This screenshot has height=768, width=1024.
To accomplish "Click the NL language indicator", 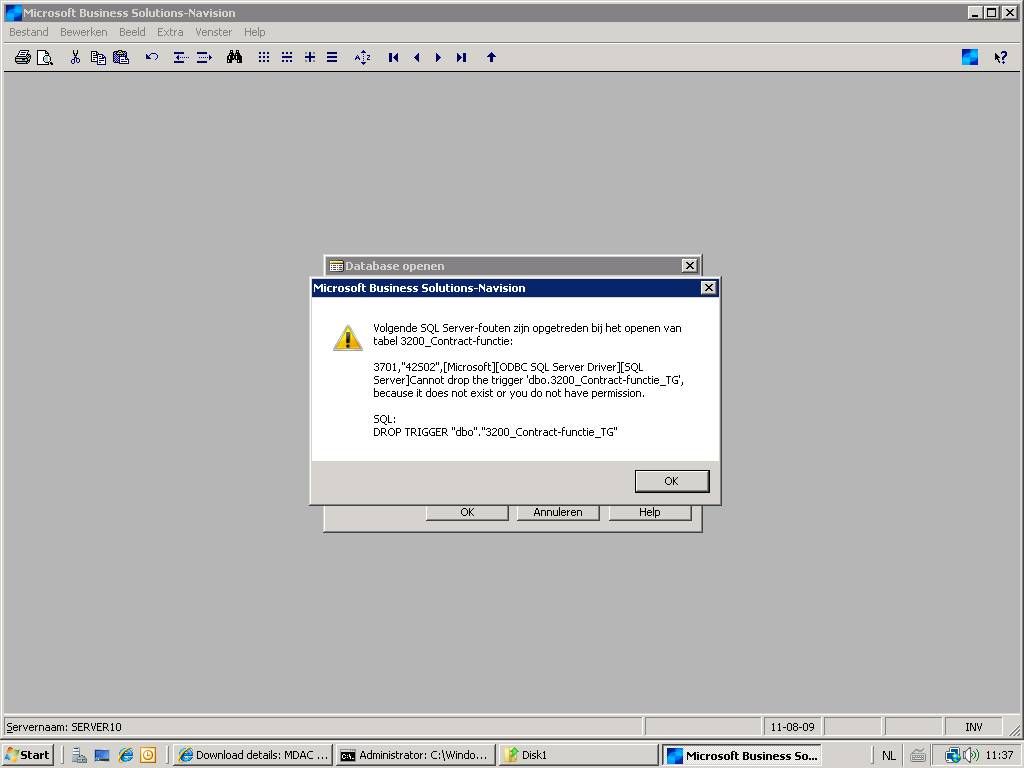I will tap(888, 756).
